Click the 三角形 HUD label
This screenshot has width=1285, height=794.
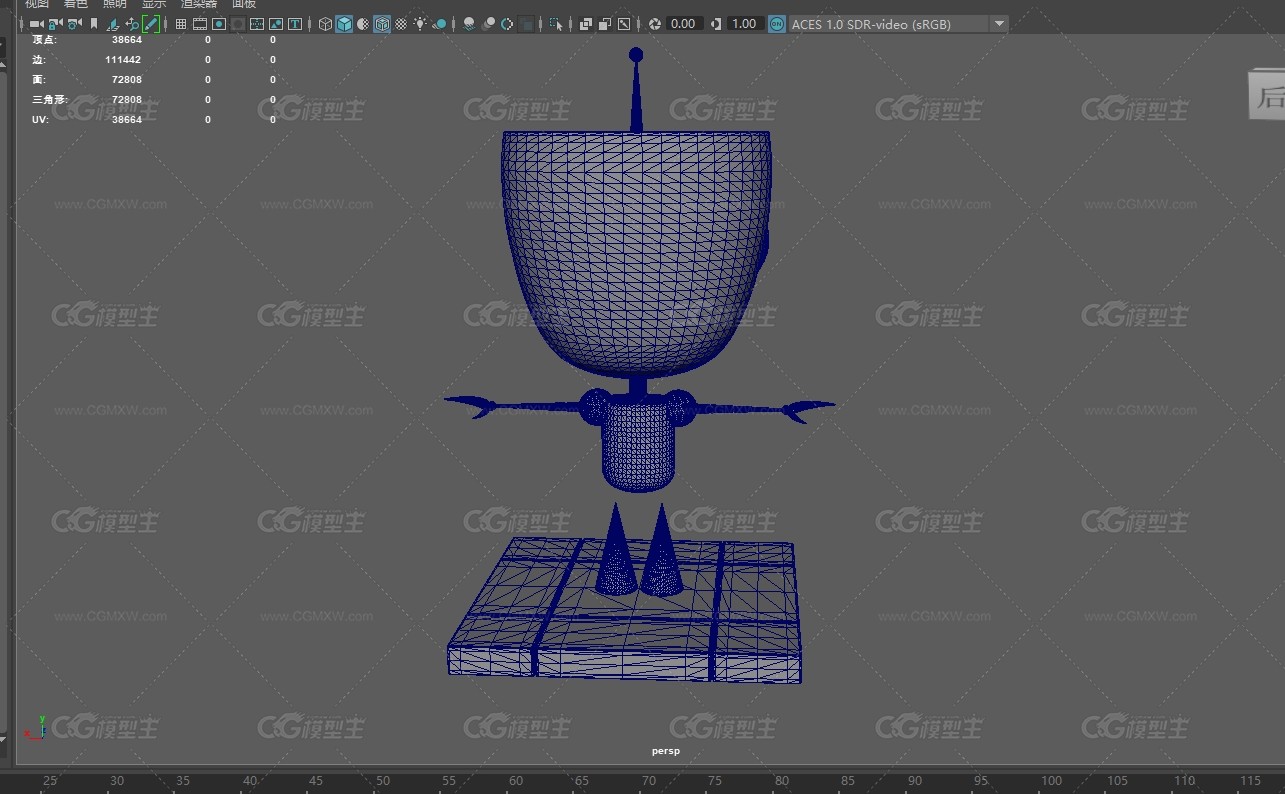point(50,100)
